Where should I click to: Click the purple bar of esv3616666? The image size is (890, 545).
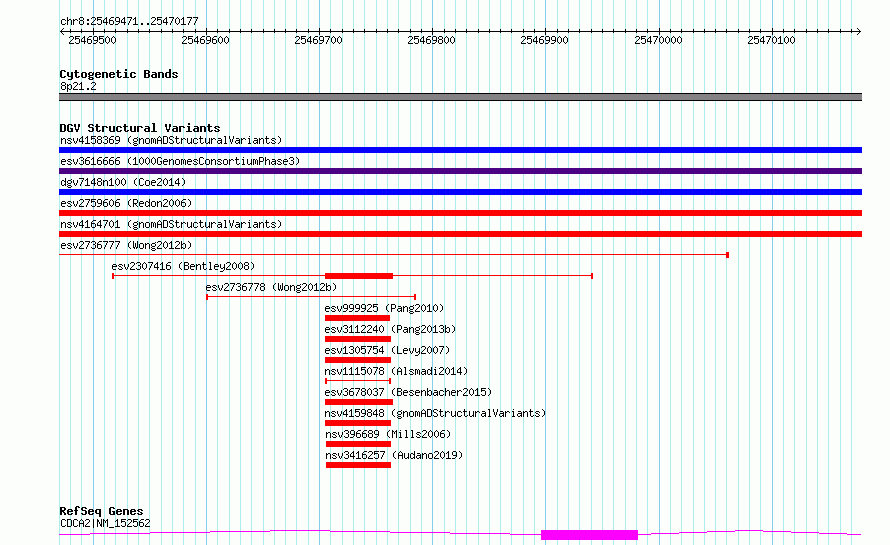pos(460,171)
